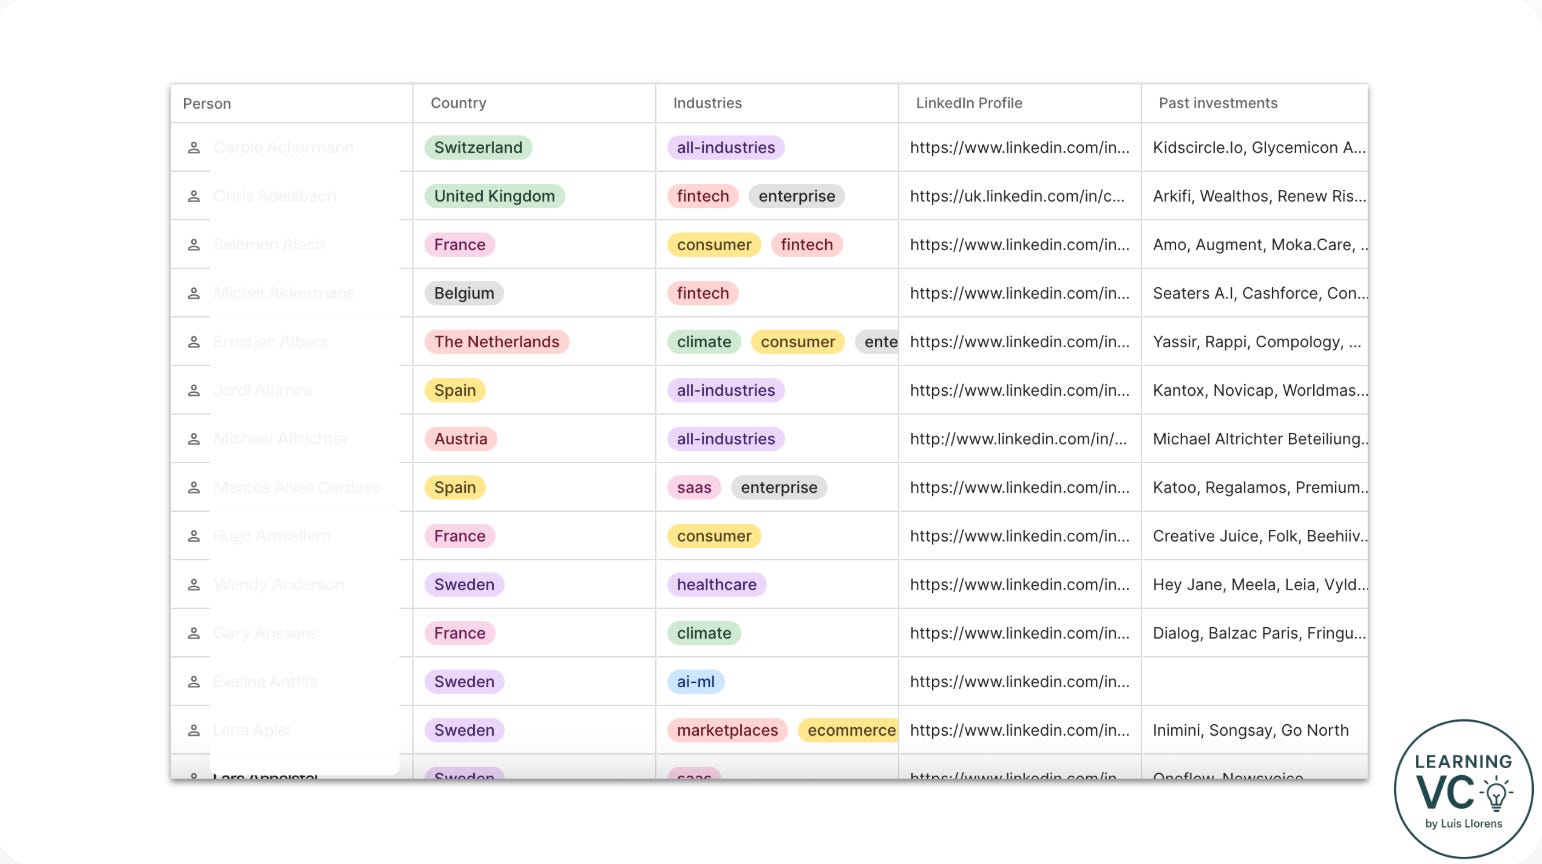Click the person icon beside Hugo Amsellem
Screen dimensions: 1542x864
[x=194, y=536]
